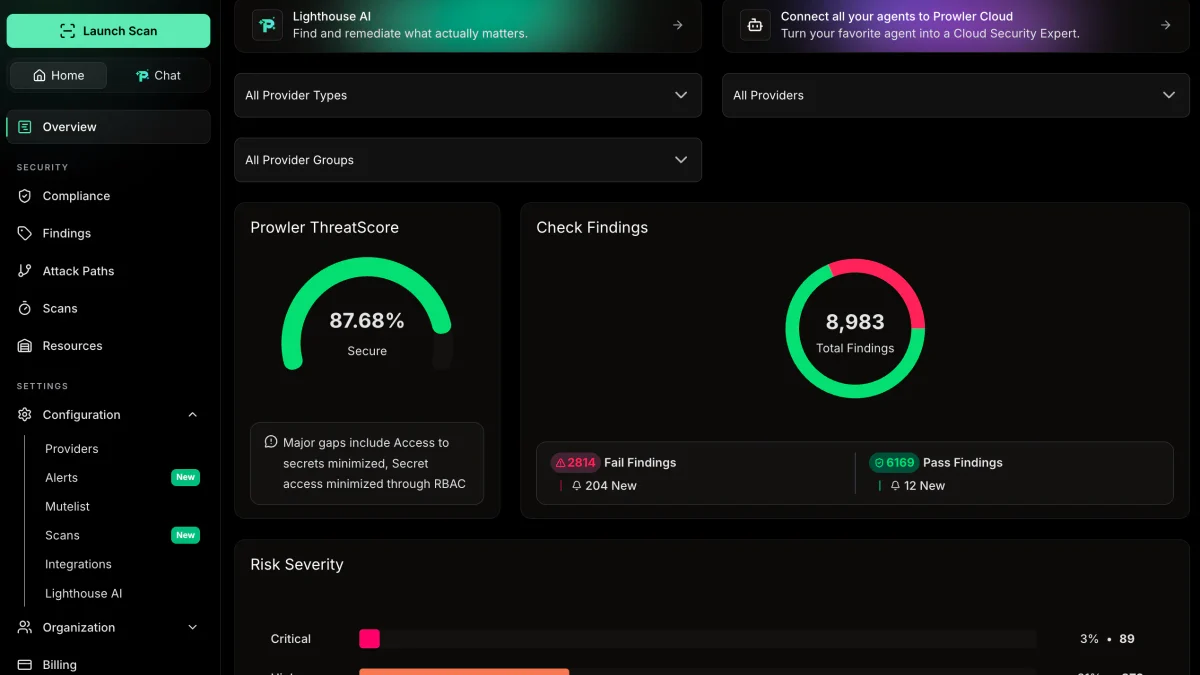Click the Configuration gear icon
This screenshot has height=675, width=1200.
pos(25,415)
